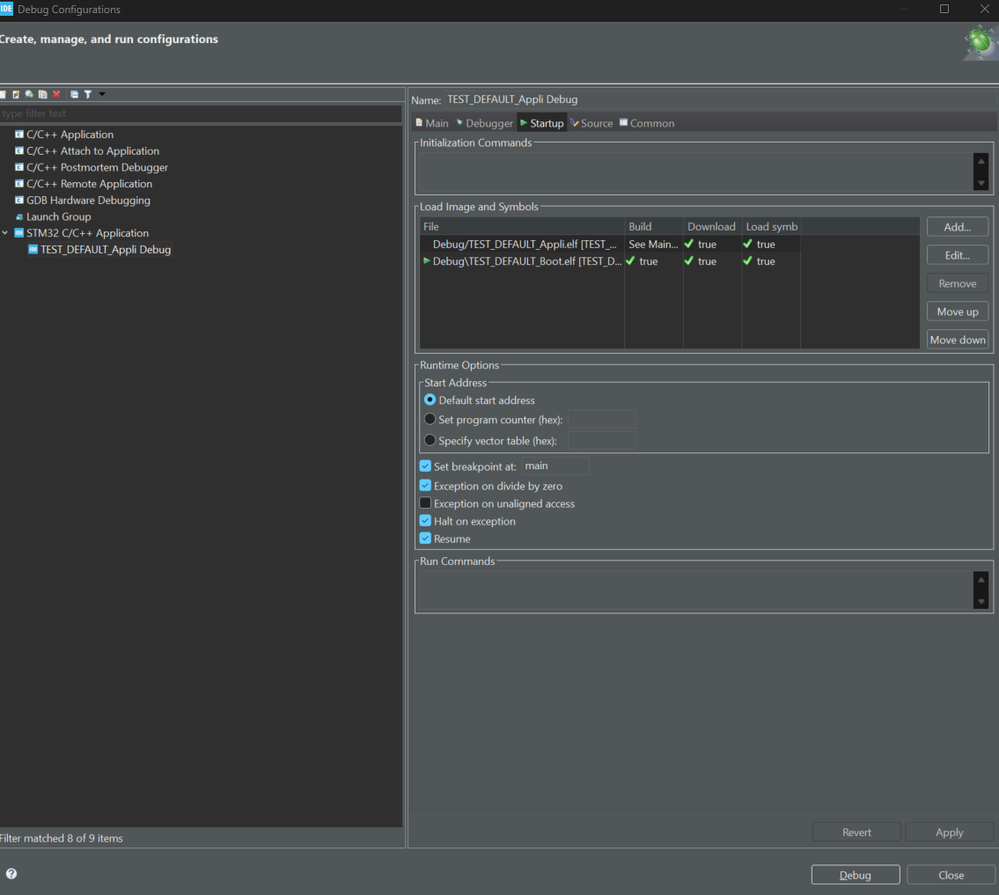Screen dimensions: 999x895
Task: Select Specify vector table radio button
Action: (x=430, y=440)
